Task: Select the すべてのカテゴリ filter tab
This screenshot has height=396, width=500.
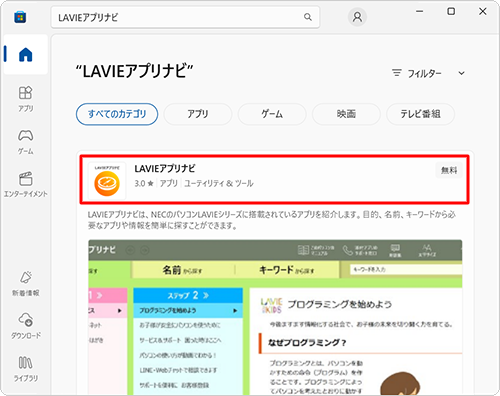Action: point(117,114)
